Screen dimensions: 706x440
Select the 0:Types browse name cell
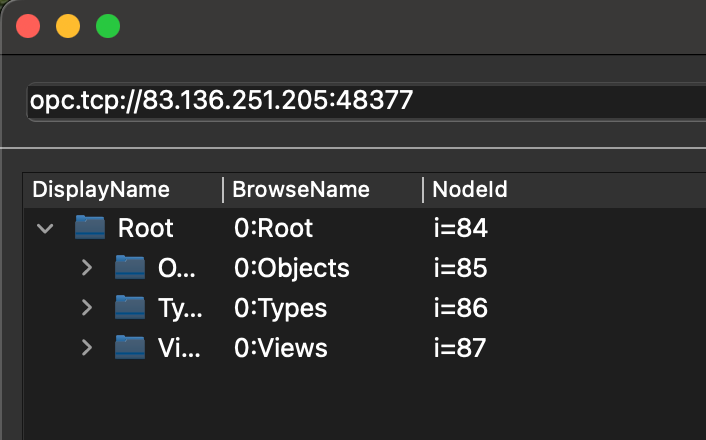pyautogui.click(x=281, y=308)
